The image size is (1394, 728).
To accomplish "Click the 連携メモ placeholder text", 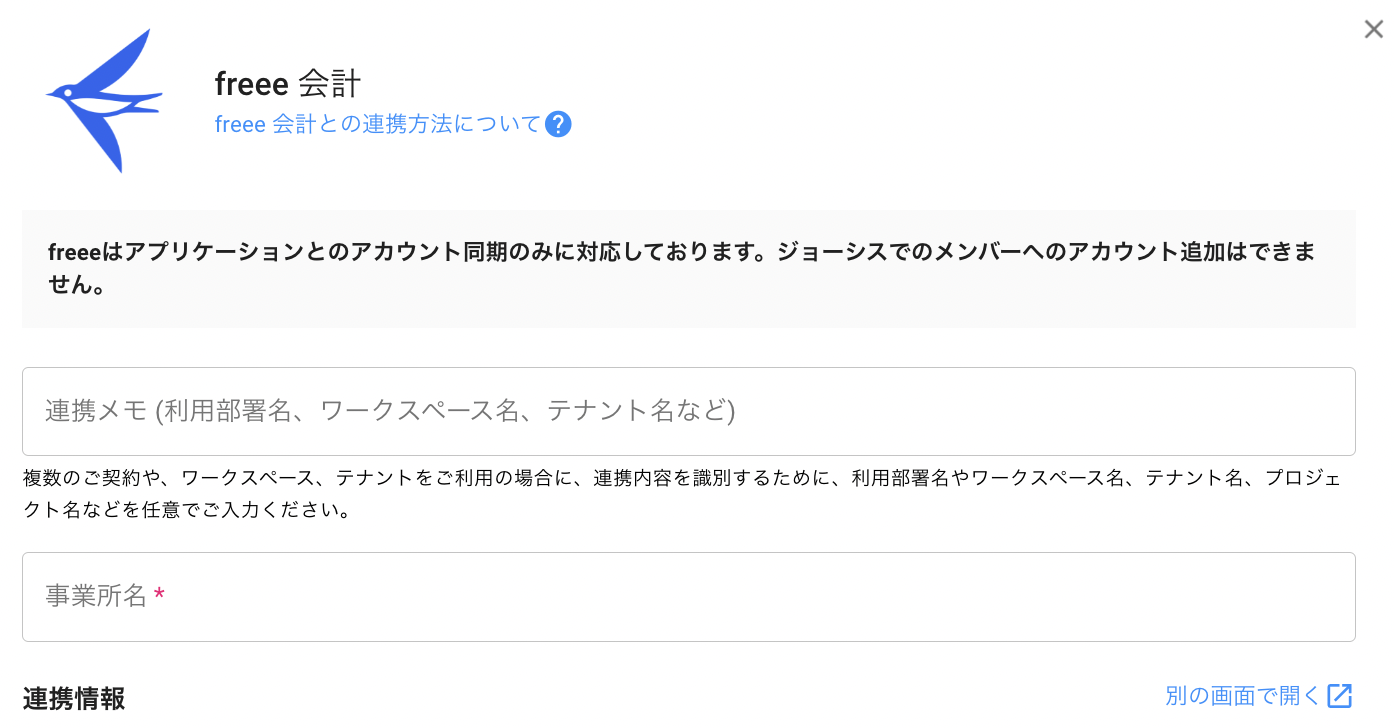I will [x=390, y=411].
